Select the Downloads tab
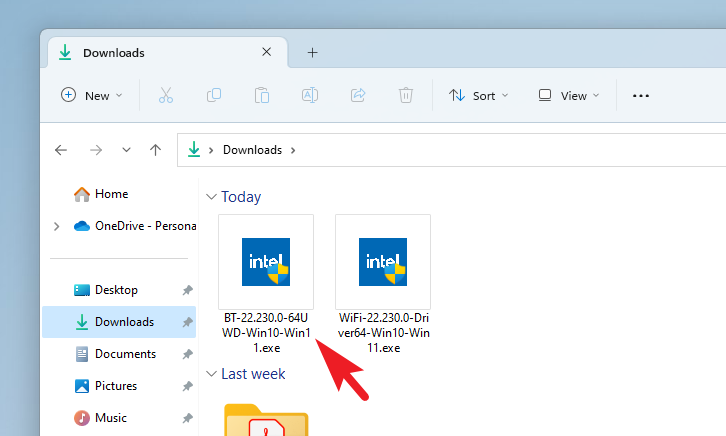Viewport: 726px width, 436px height. click(x=168, y=53)
